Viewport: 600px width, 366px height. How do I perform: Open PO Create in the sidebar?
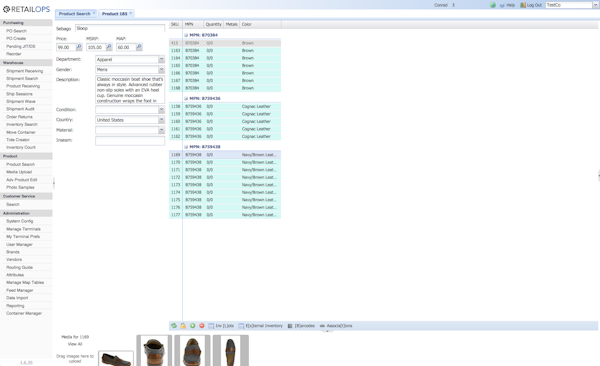[16, 38]
